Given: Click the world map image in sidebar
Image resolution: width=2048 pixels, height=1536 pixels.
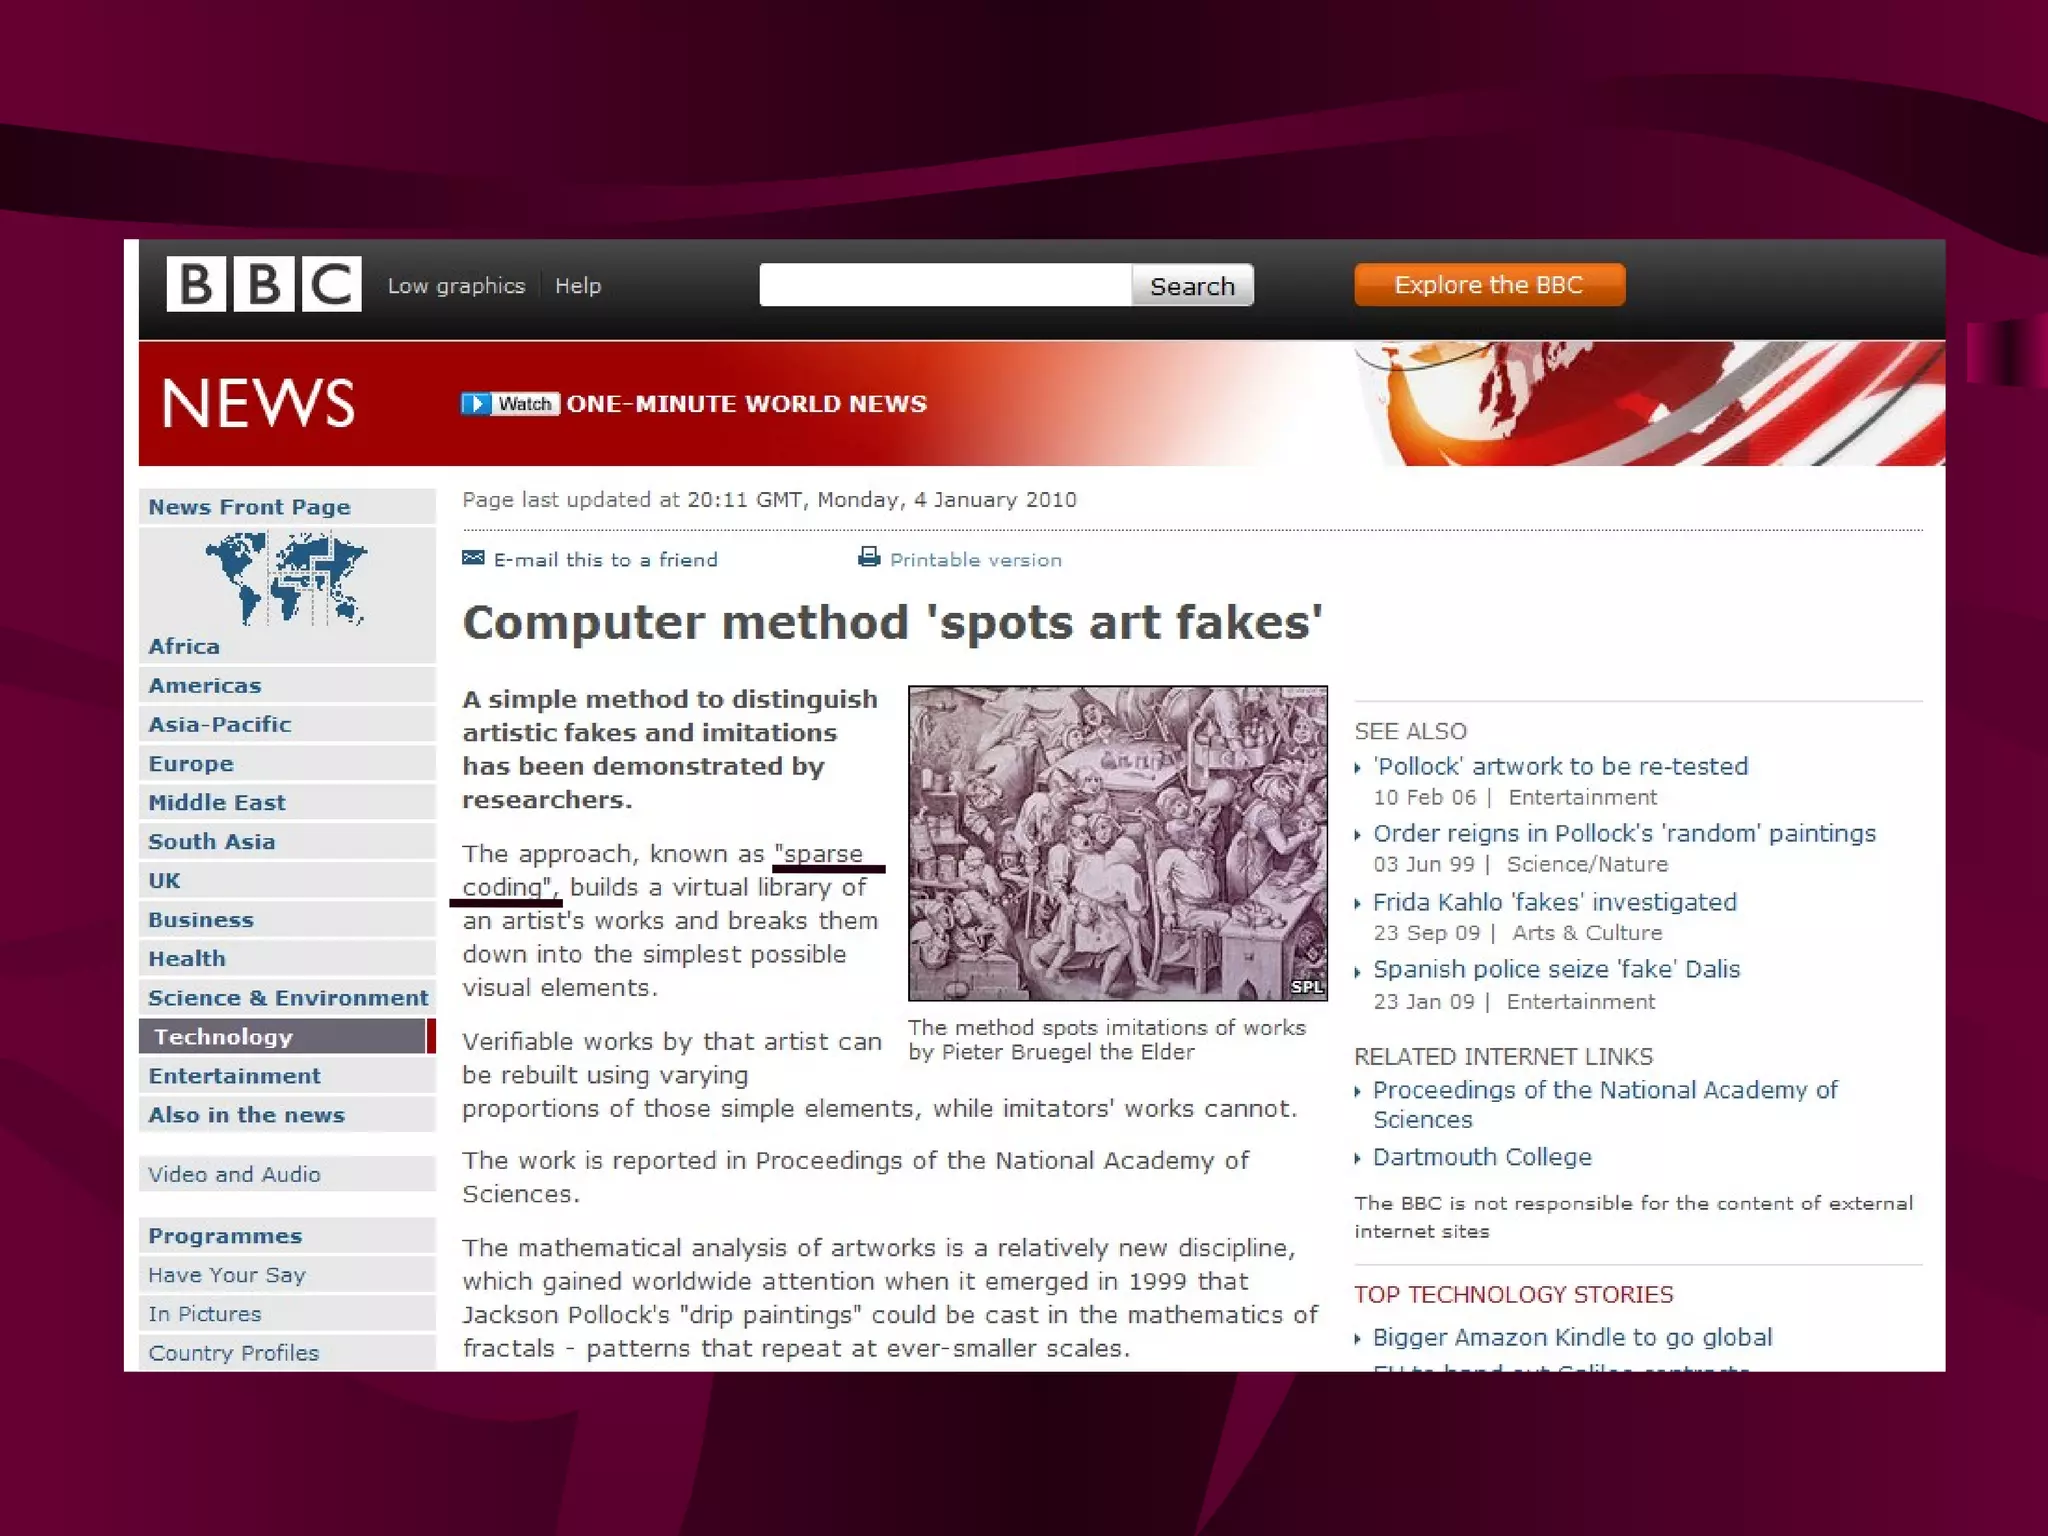Looking at the screenshot, I should tap(286, 579).
